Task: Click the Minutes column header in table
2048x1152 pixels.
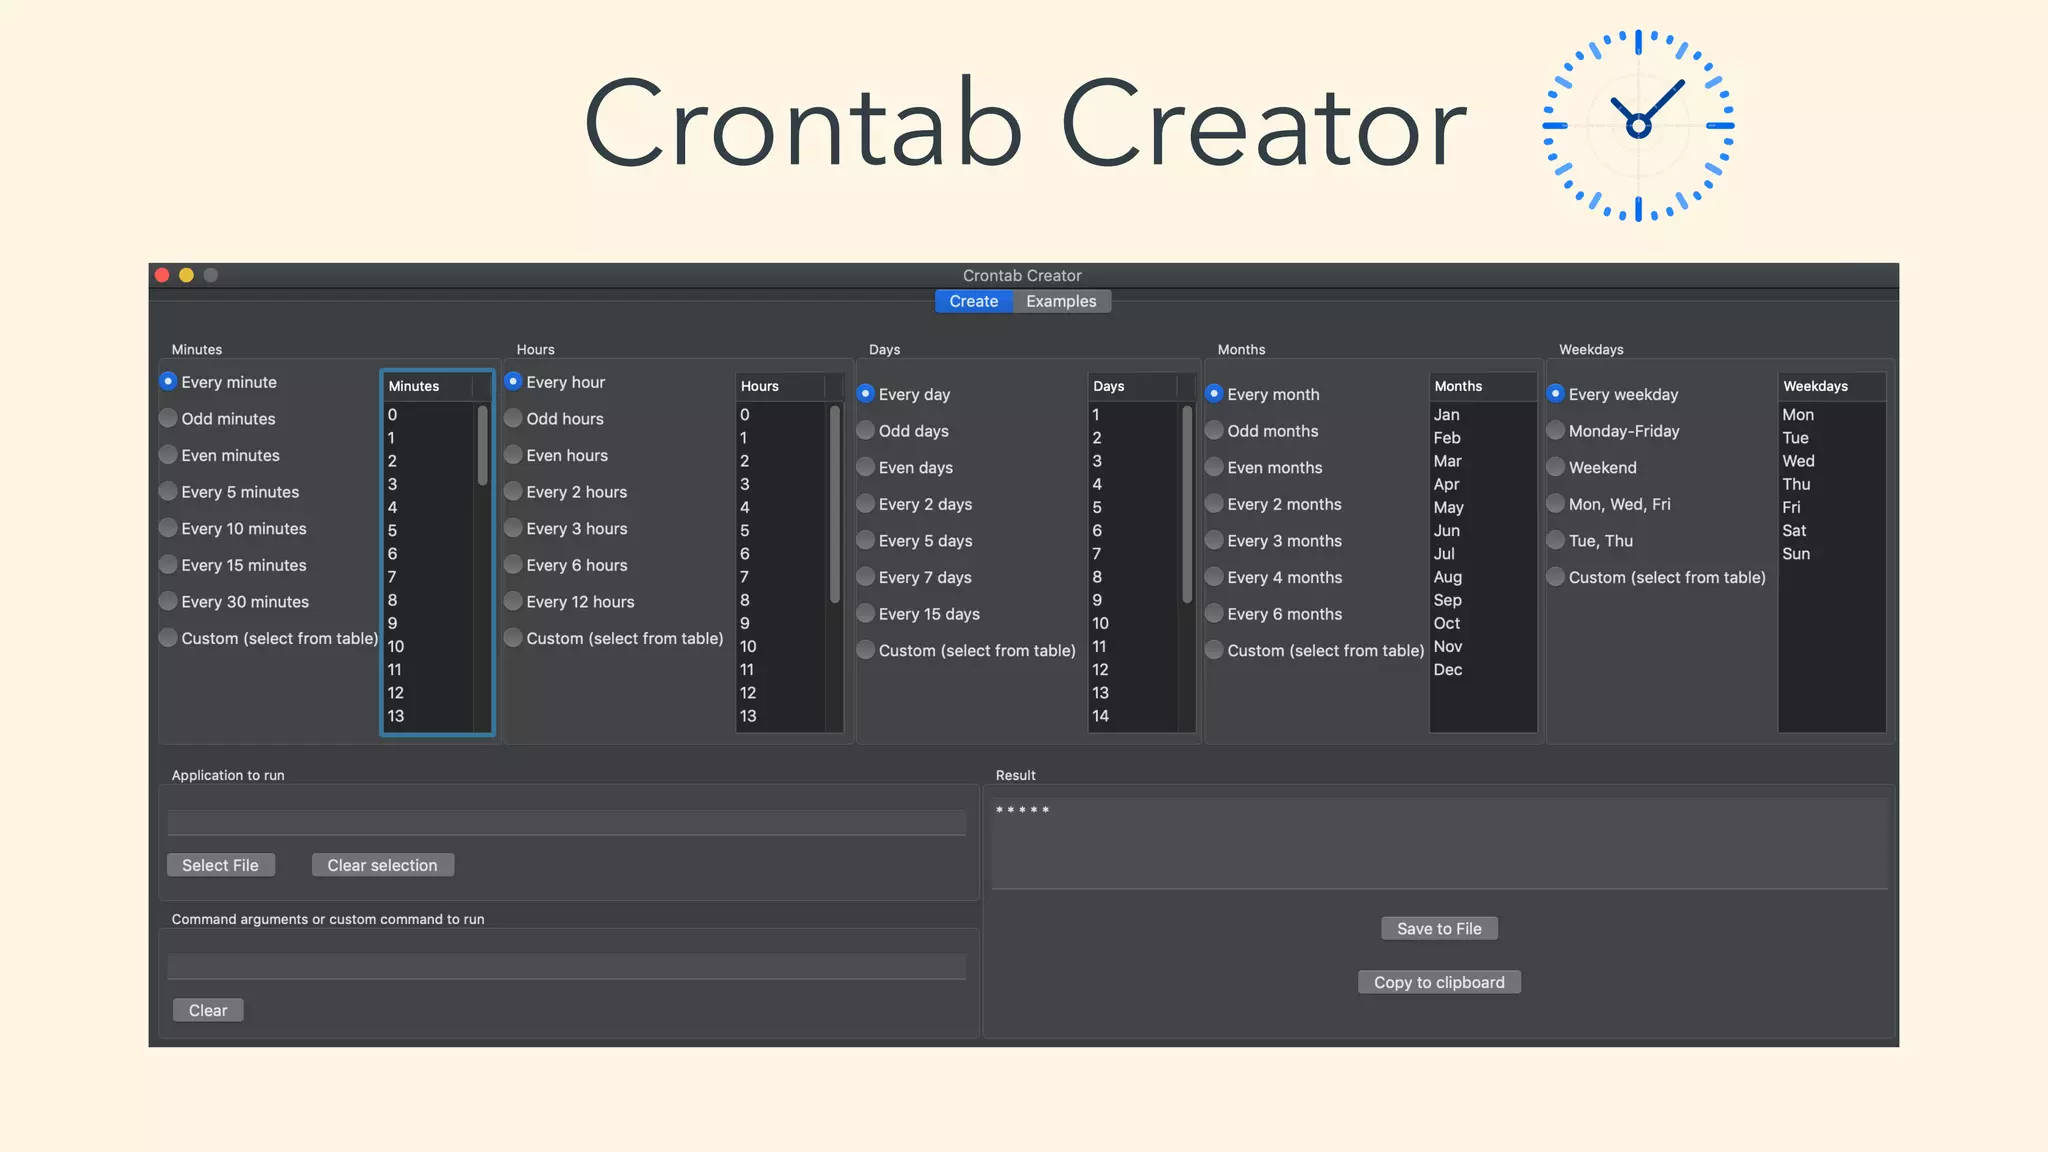Action: [429, 386]
